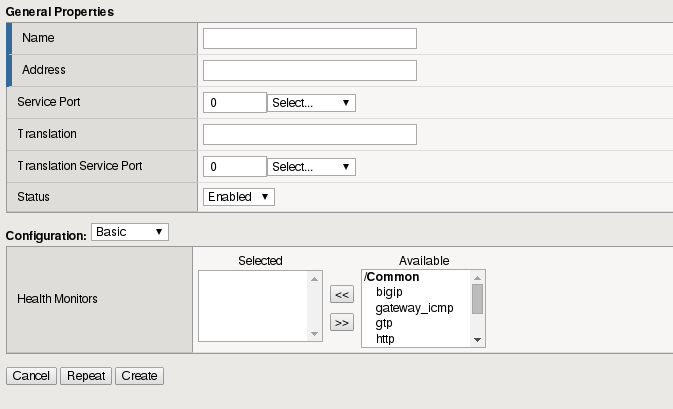
Task: Open the Service Port Select dropdown
Action: [x=311, y=102]
